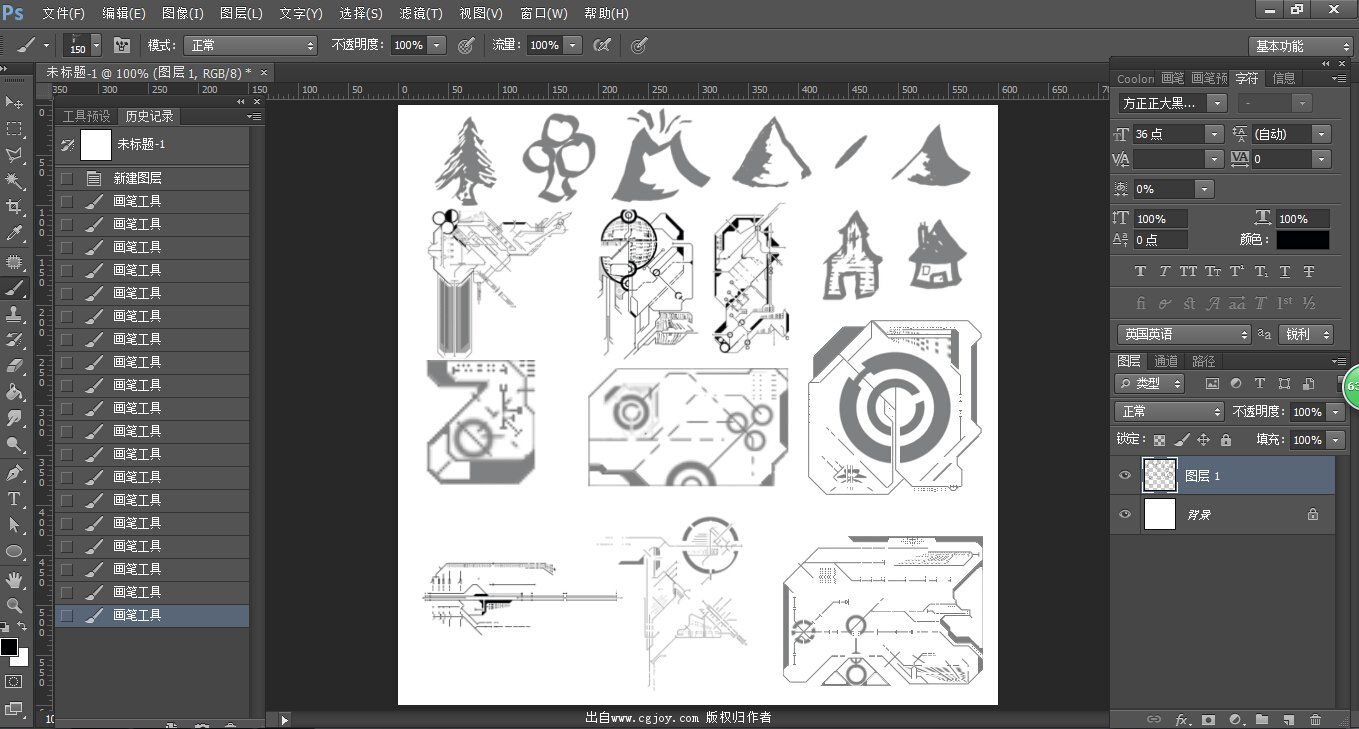The image size is (1359, 729).
Task: Select the Crop tool
Action: (x=14, y=207)
